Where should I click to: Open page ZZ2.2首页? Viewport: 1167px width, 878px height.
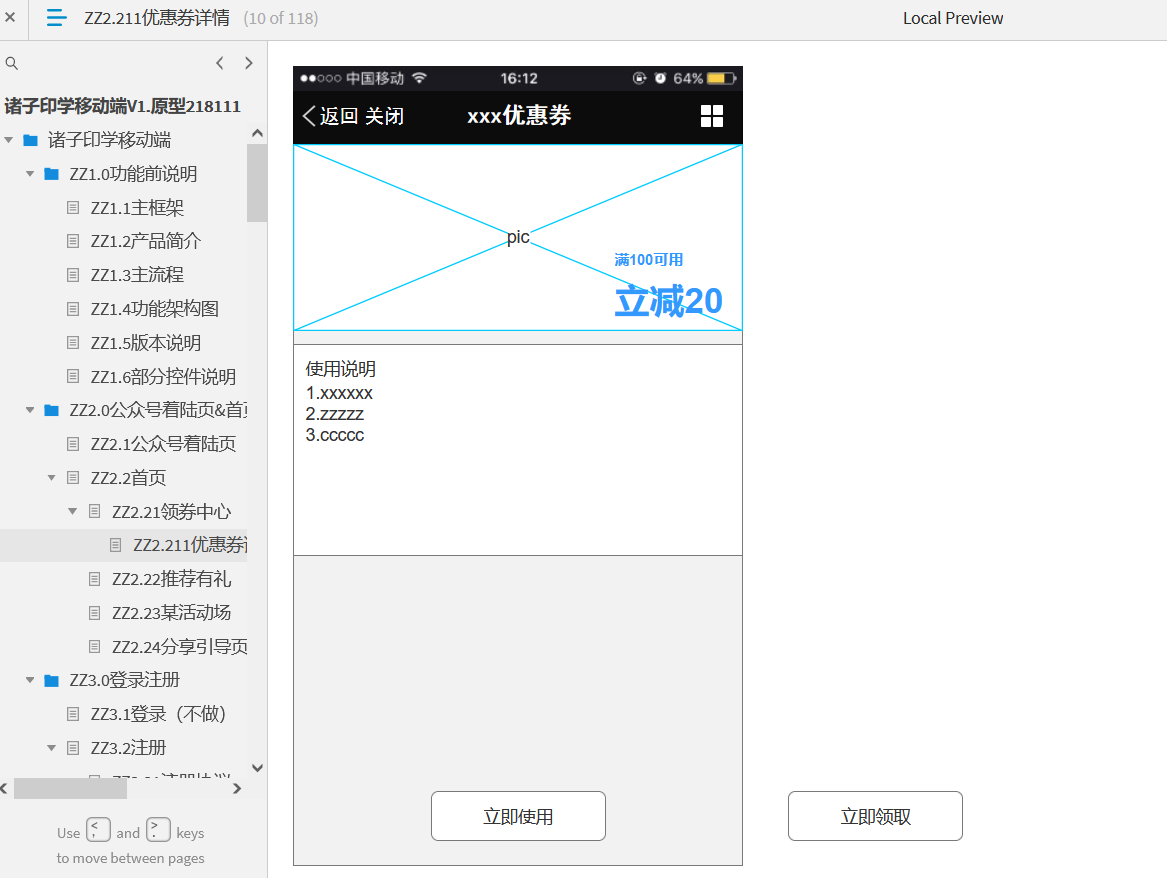128,478
